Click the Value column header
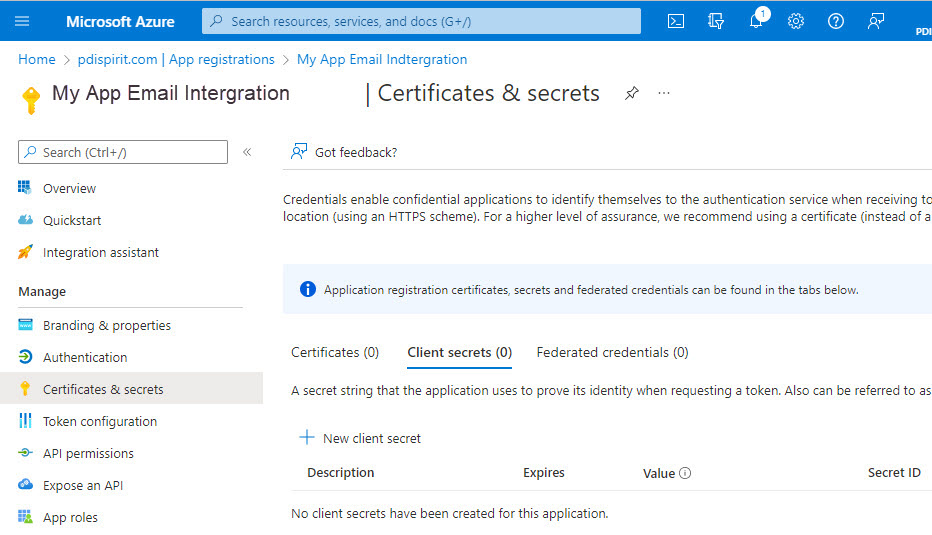The width and height of the screenshot is (932, 535). click(659, 473)
